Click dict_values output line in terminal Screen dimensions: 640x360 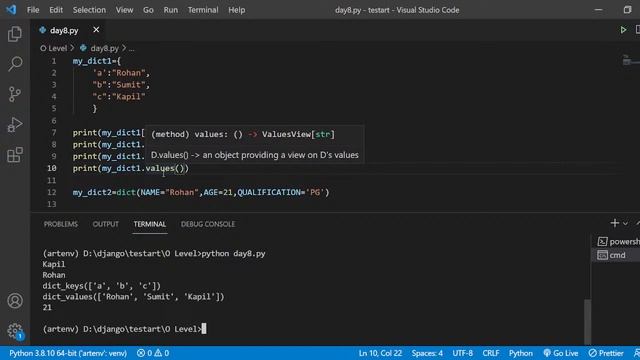133,297
